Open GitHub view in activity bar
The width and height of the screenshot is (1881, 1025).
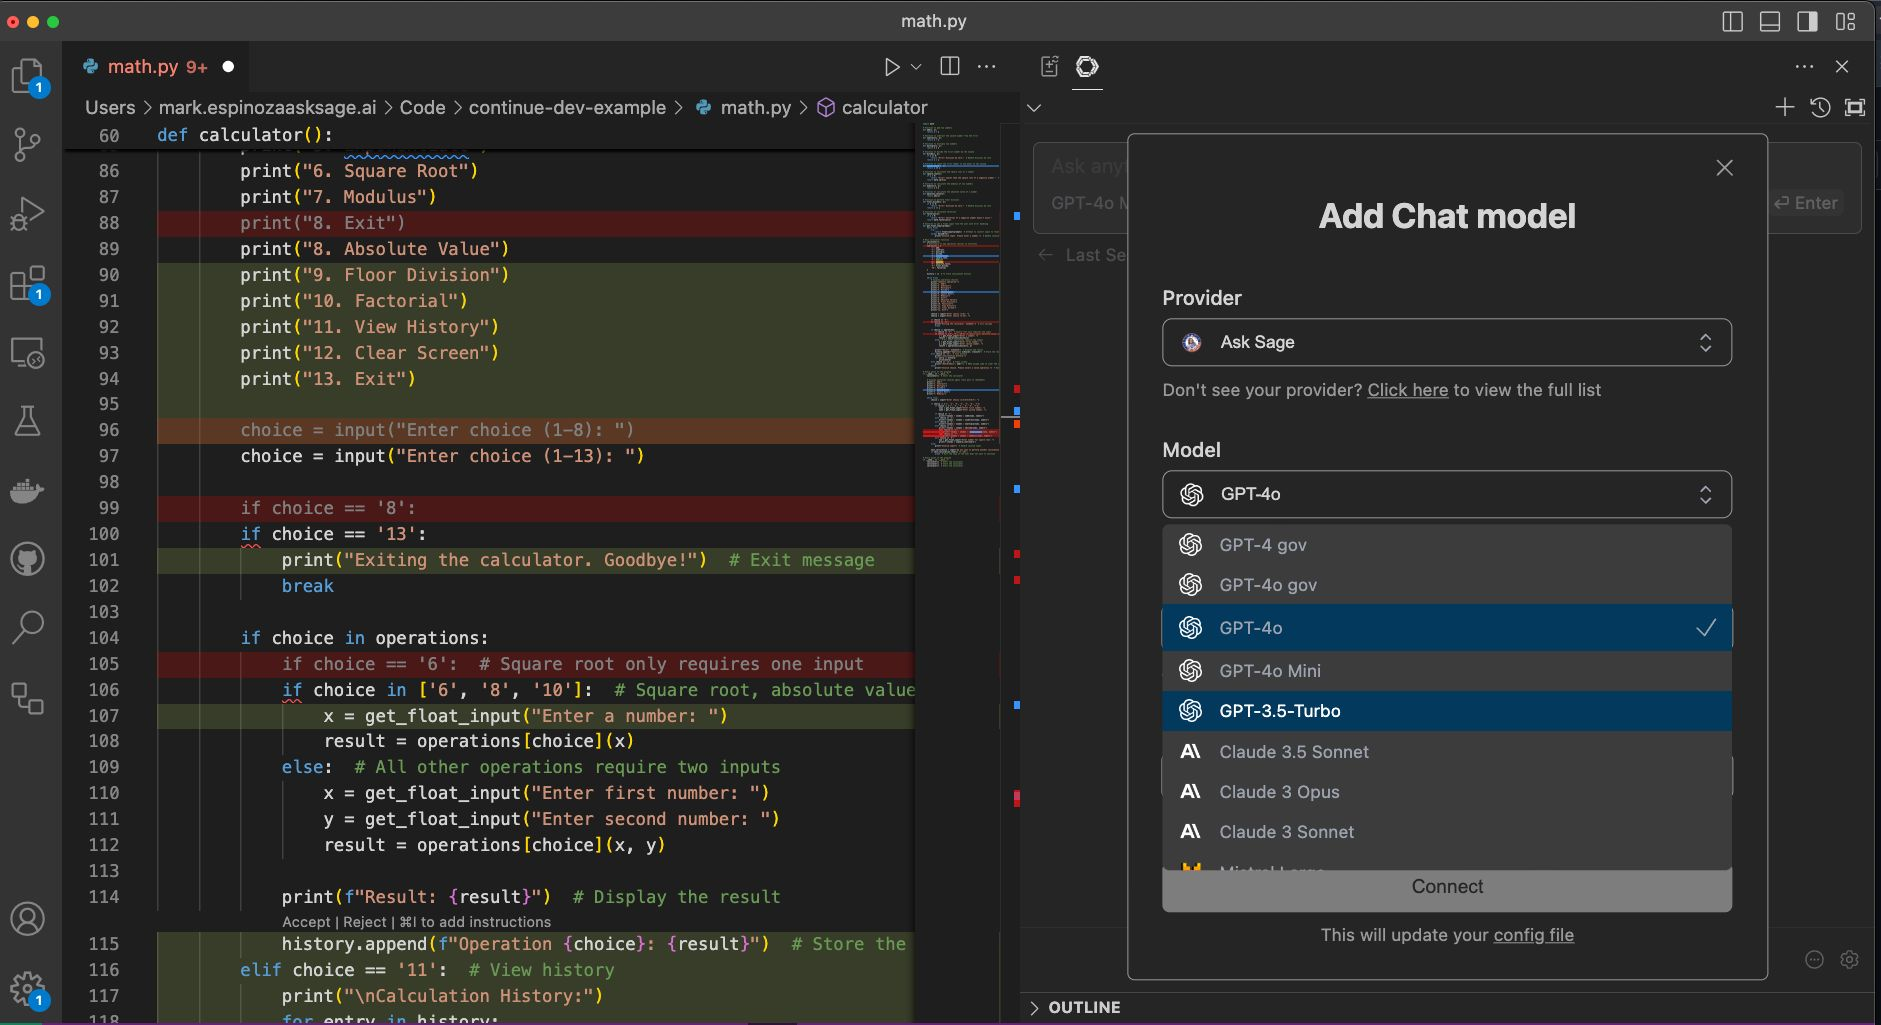click(28, 559)
